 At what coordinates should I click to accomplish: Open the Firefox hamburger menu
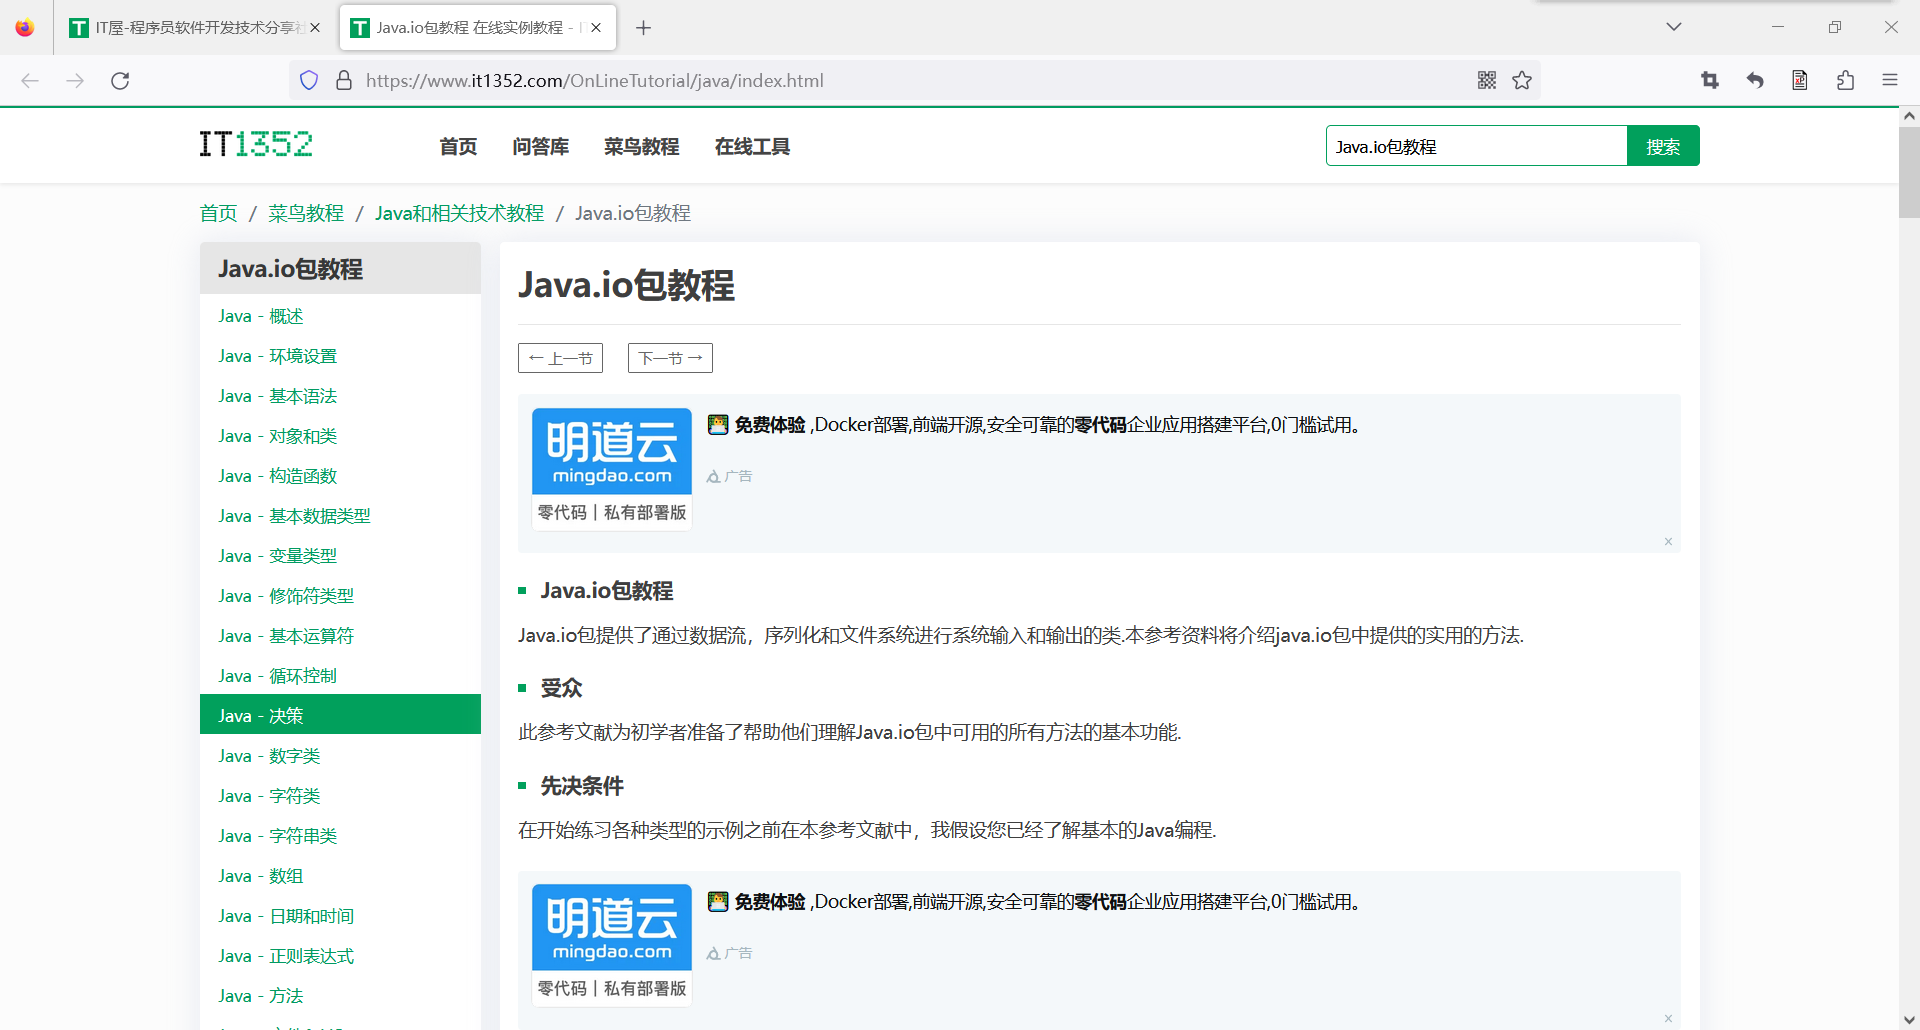[x=1890, y=80]
